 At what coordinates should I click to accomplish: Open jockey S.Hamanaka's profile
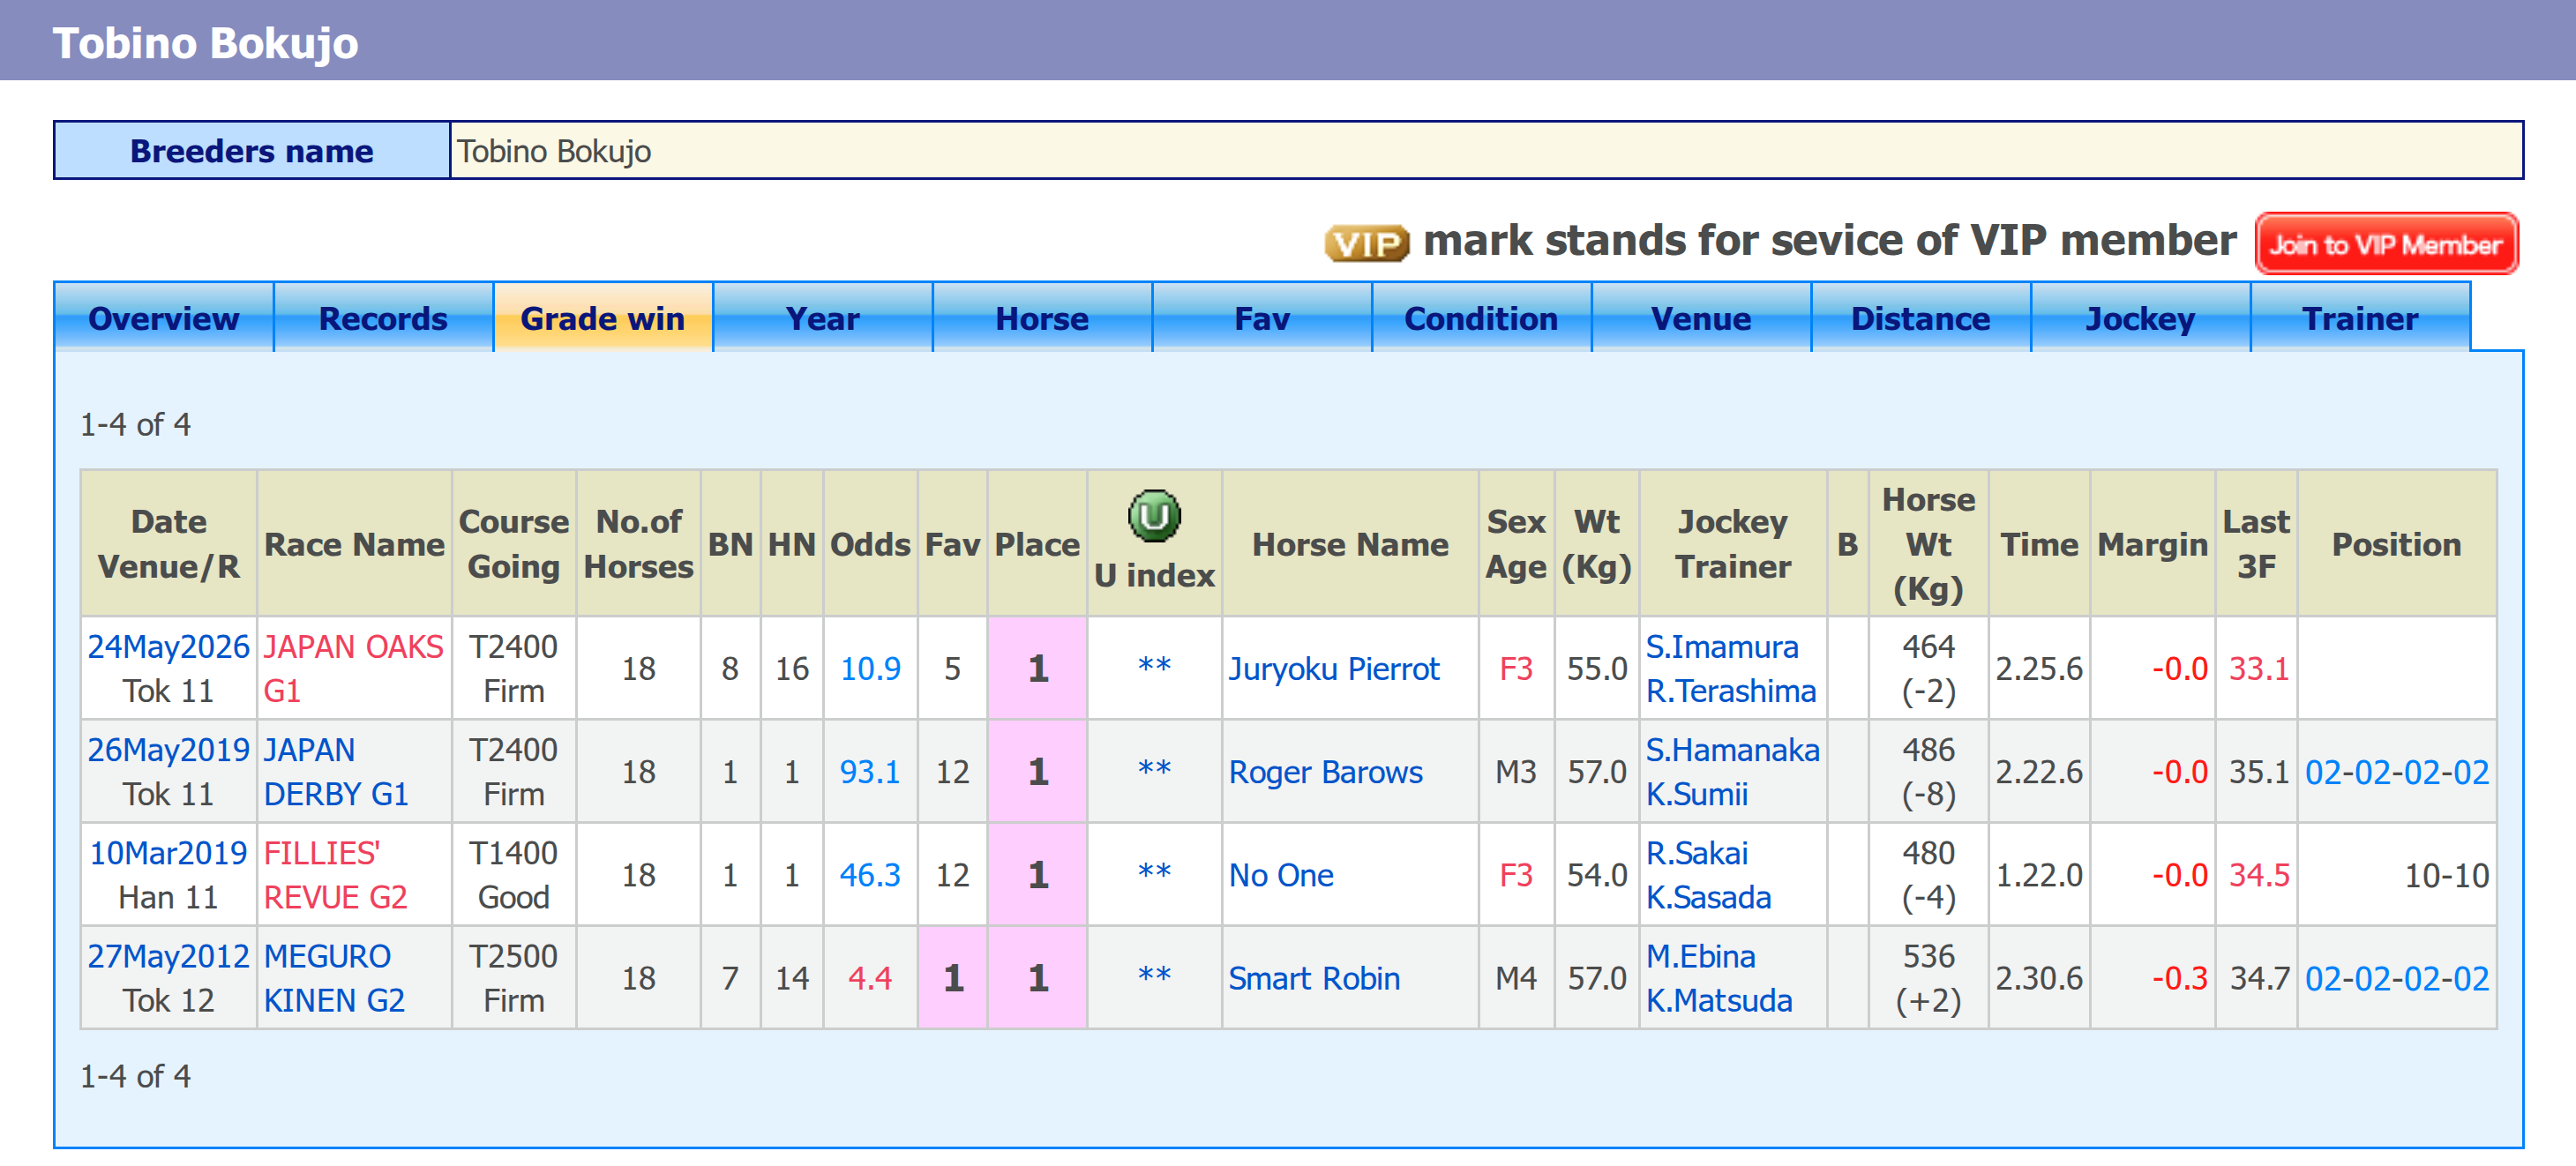pos(1732,749)
